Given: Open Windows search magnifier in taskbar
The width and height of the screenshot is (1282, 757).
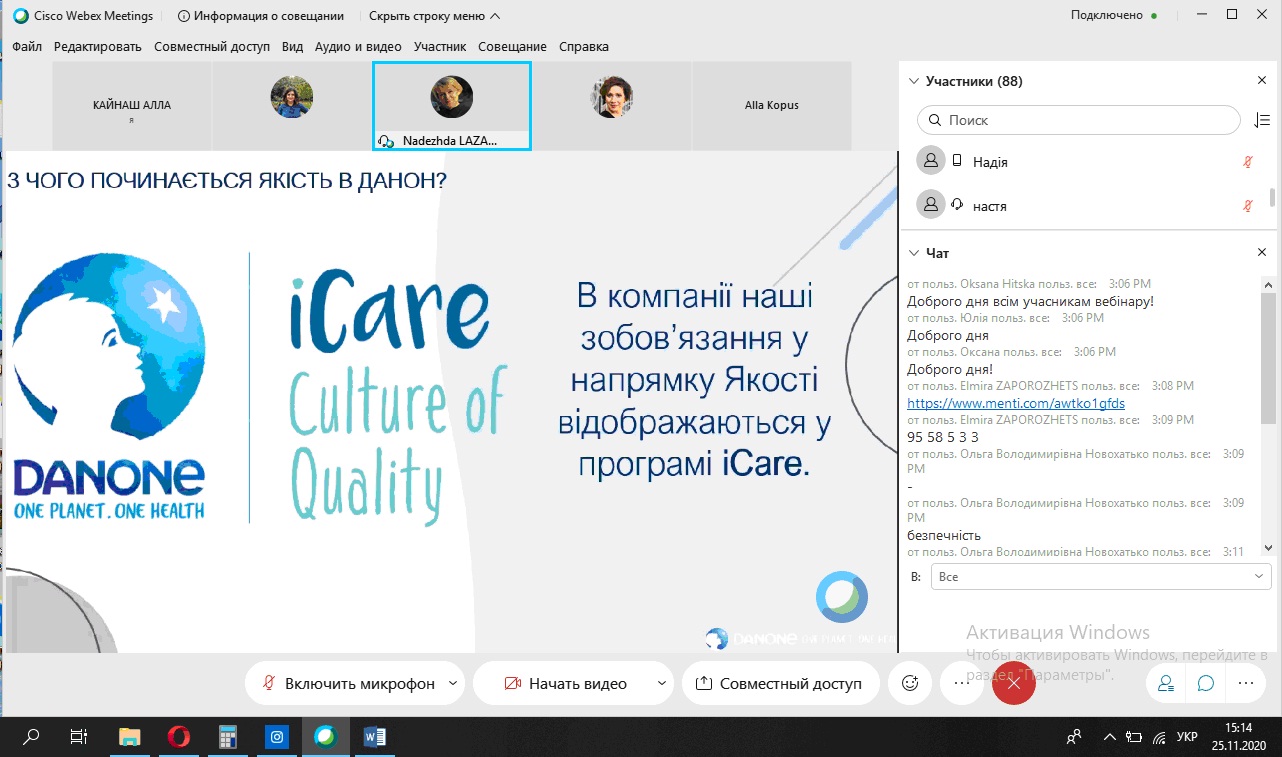Looking at the screenshot, I should [x=31, y=737].
